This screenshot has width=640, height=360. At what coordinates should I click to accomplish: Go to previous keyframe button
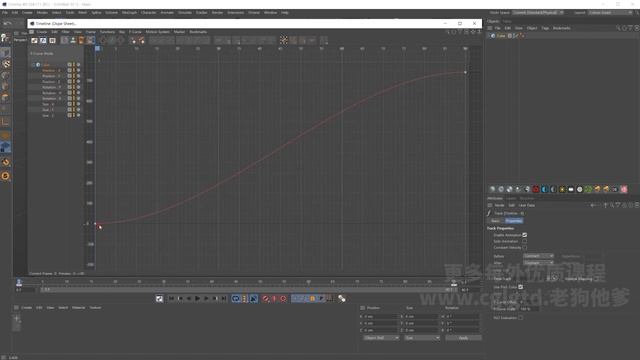(180, 299)
